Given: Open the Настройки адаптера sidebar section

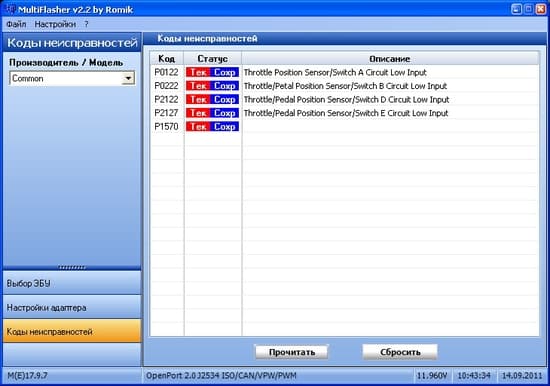Looking at the screenshot, I should click(x=72, y=307).
